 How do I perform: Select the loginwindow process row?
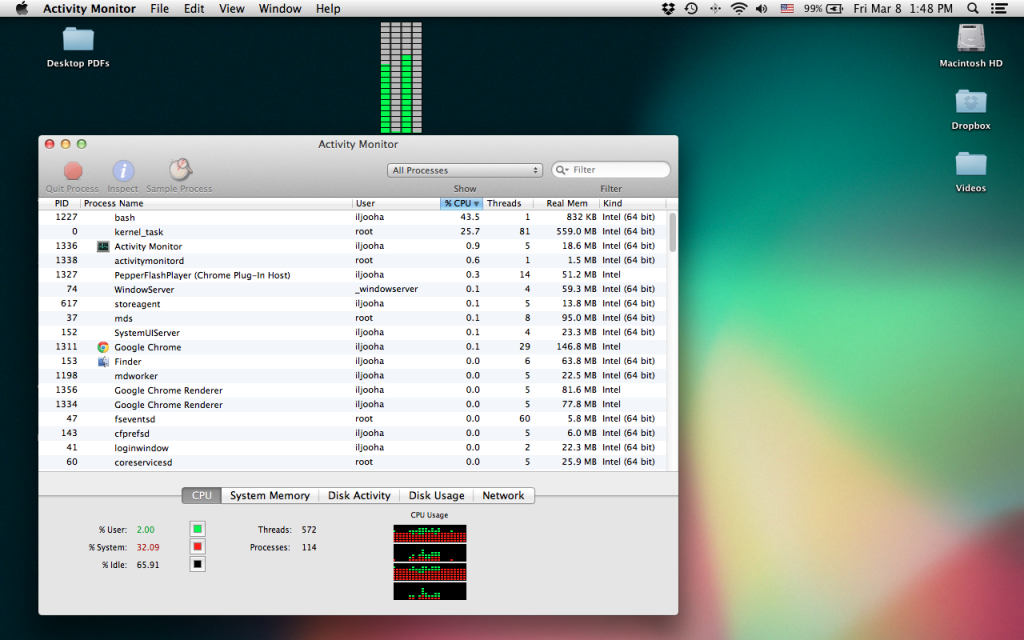click(353, 447)
